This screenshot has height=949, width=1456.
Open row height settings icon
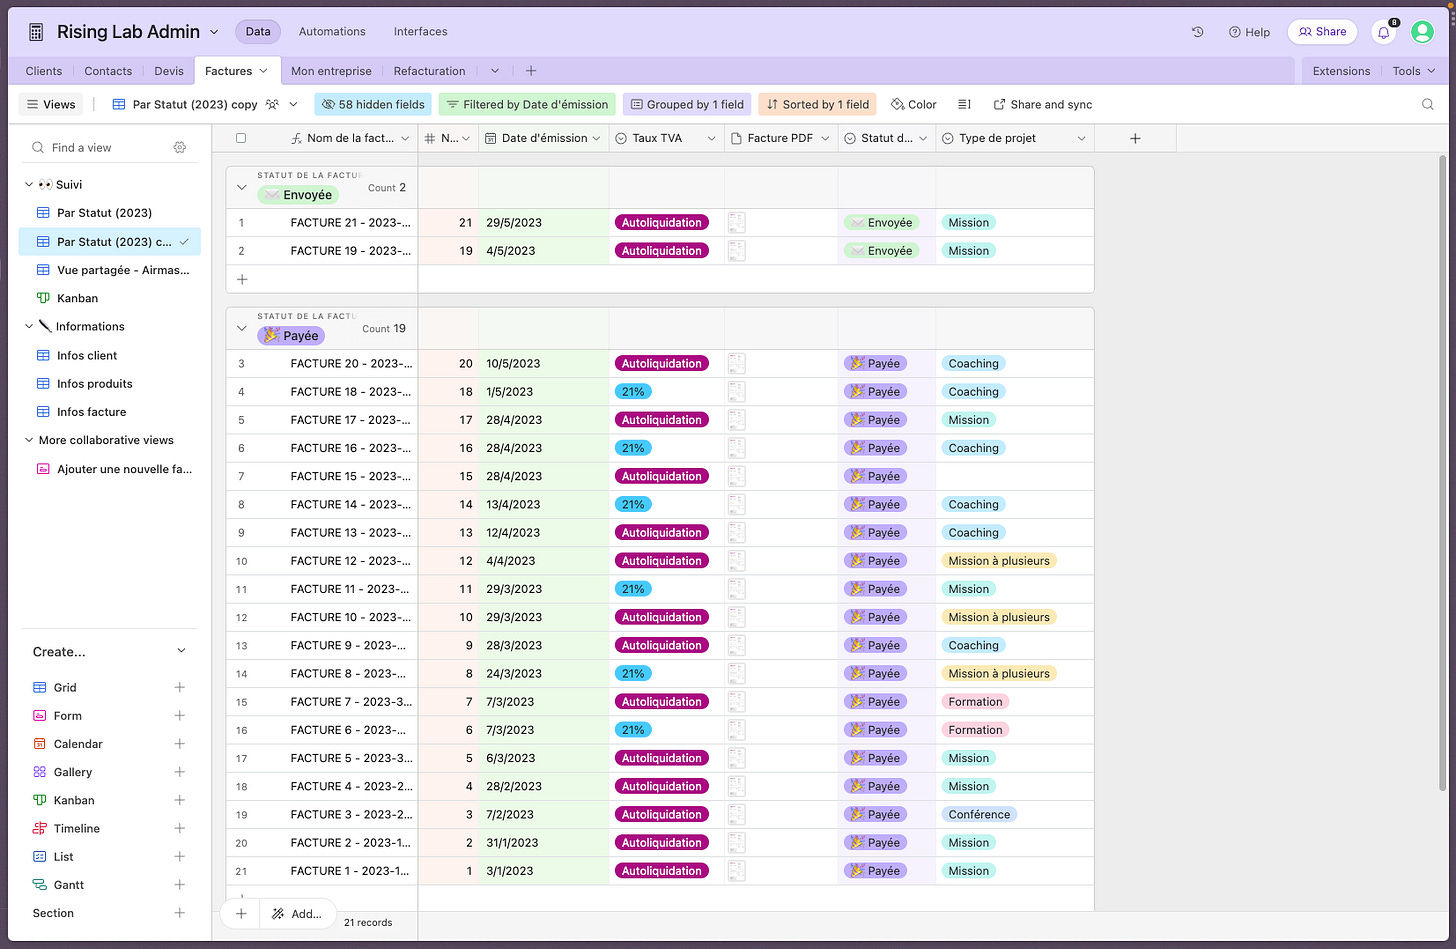pyautogui.click(x=964, y=104)
